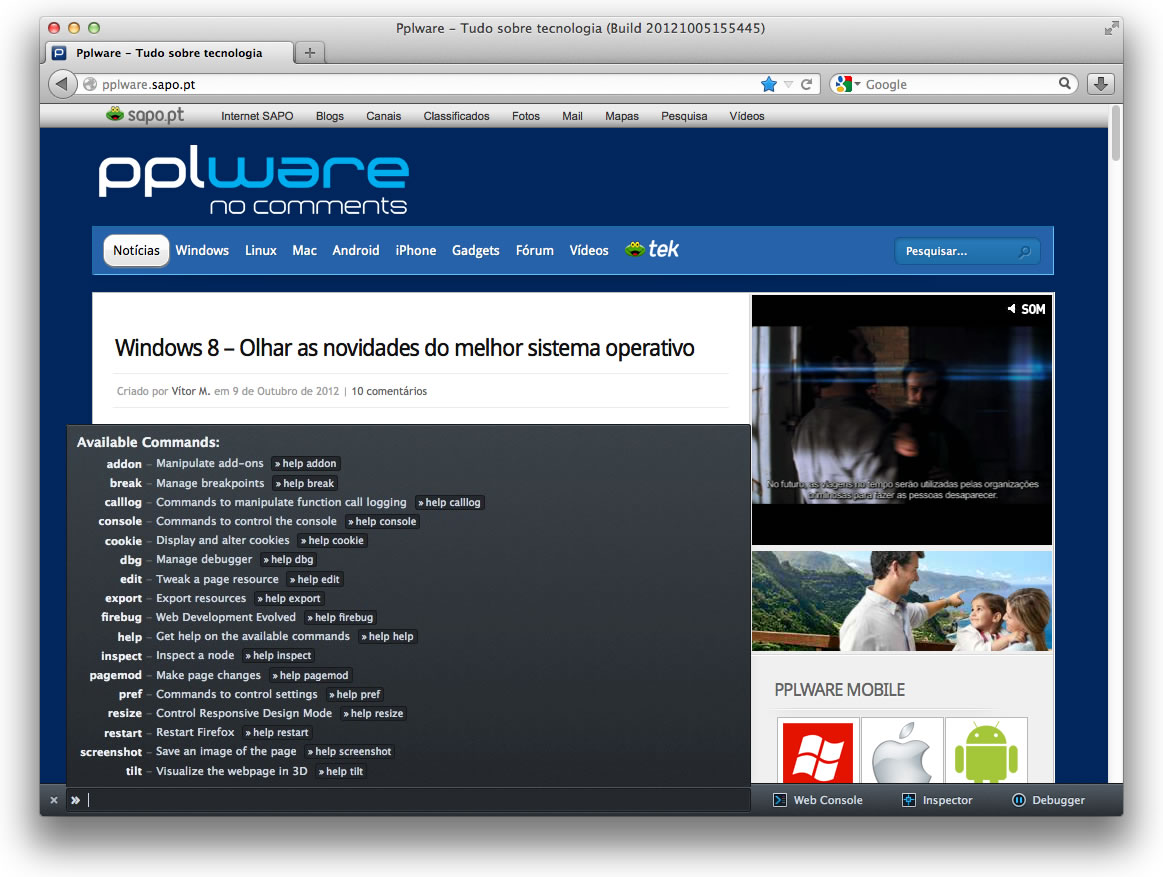Image resolution: width=1163 pixels, height=877 pixels.
Task: Click the help cookie command button
Action: (332, 541)
